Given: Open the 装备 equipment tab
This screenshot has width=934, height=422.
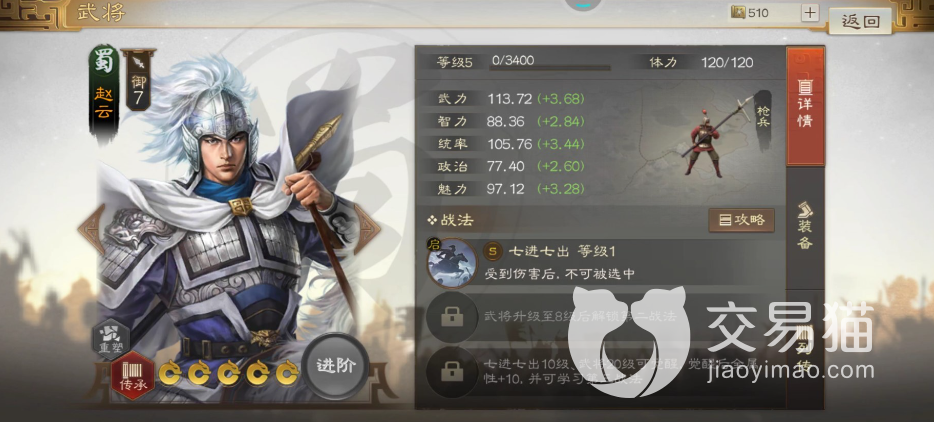Looking at the screenshot, I should coord(805,226).
